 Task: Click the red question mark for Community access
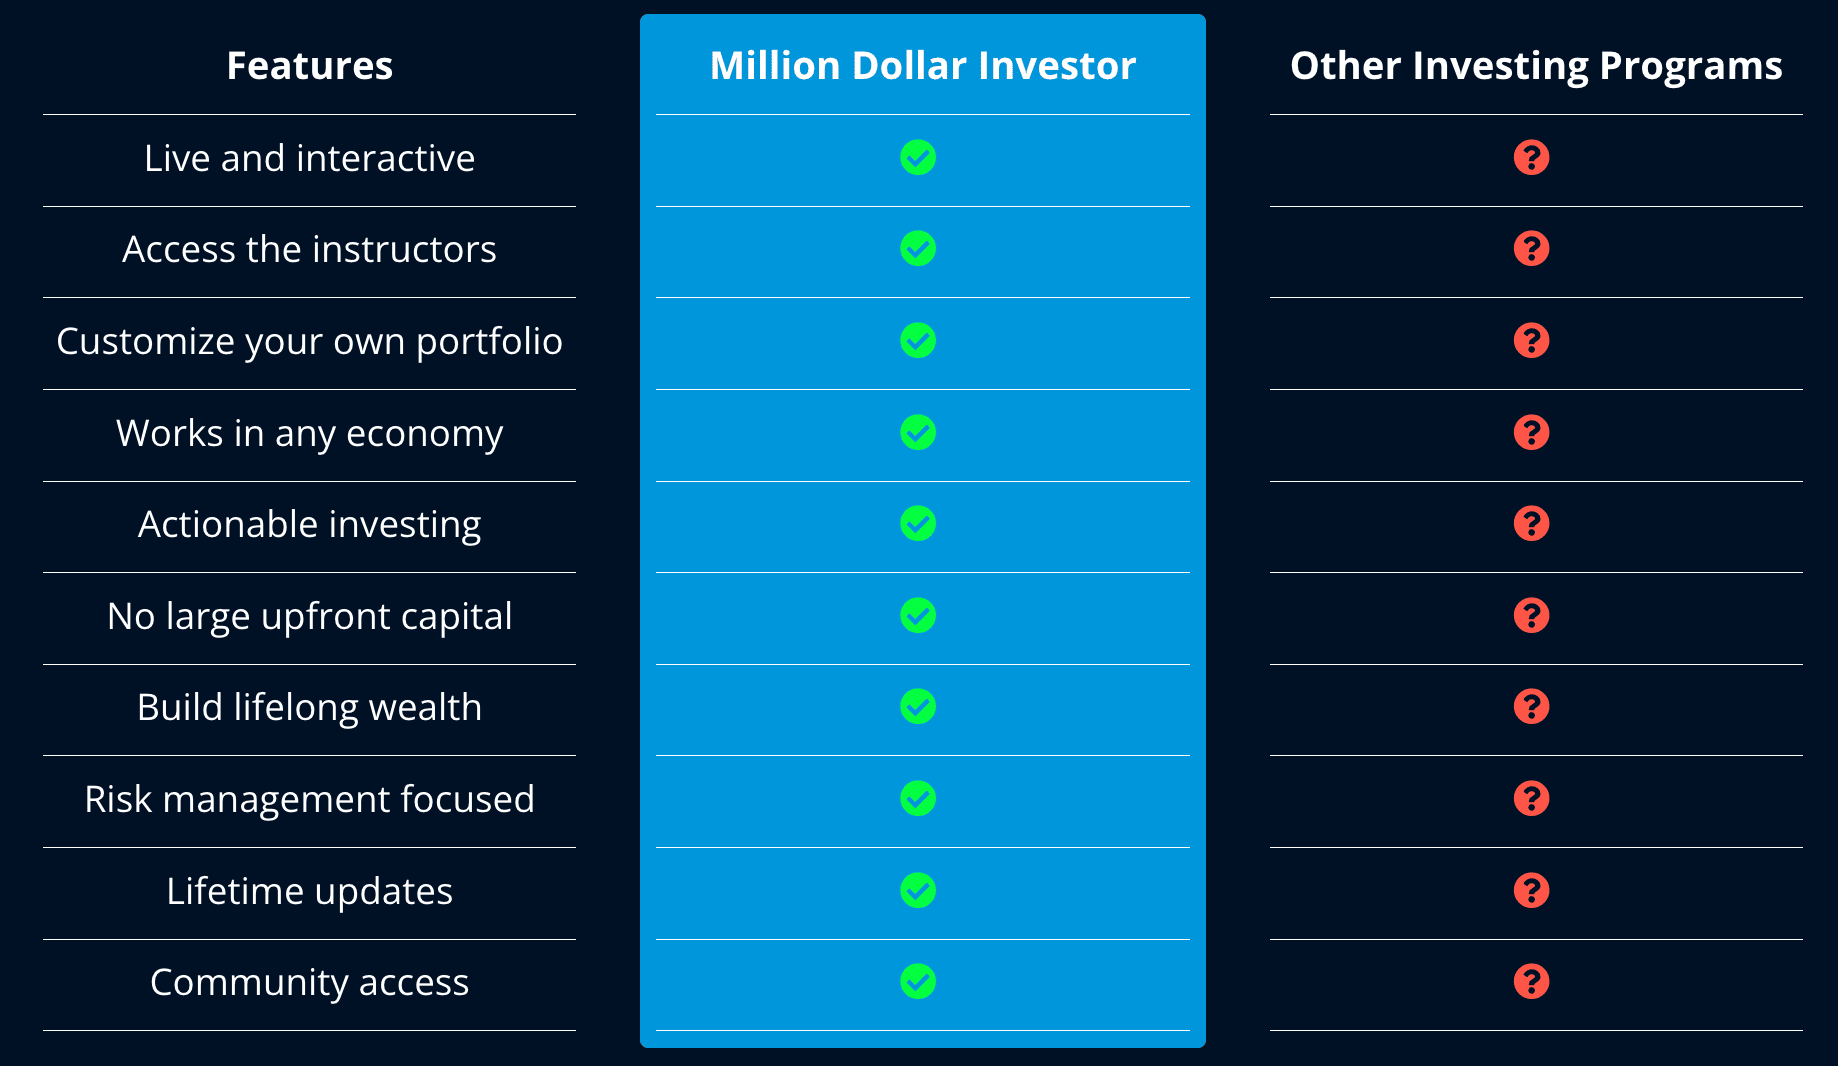(1531, 981)
